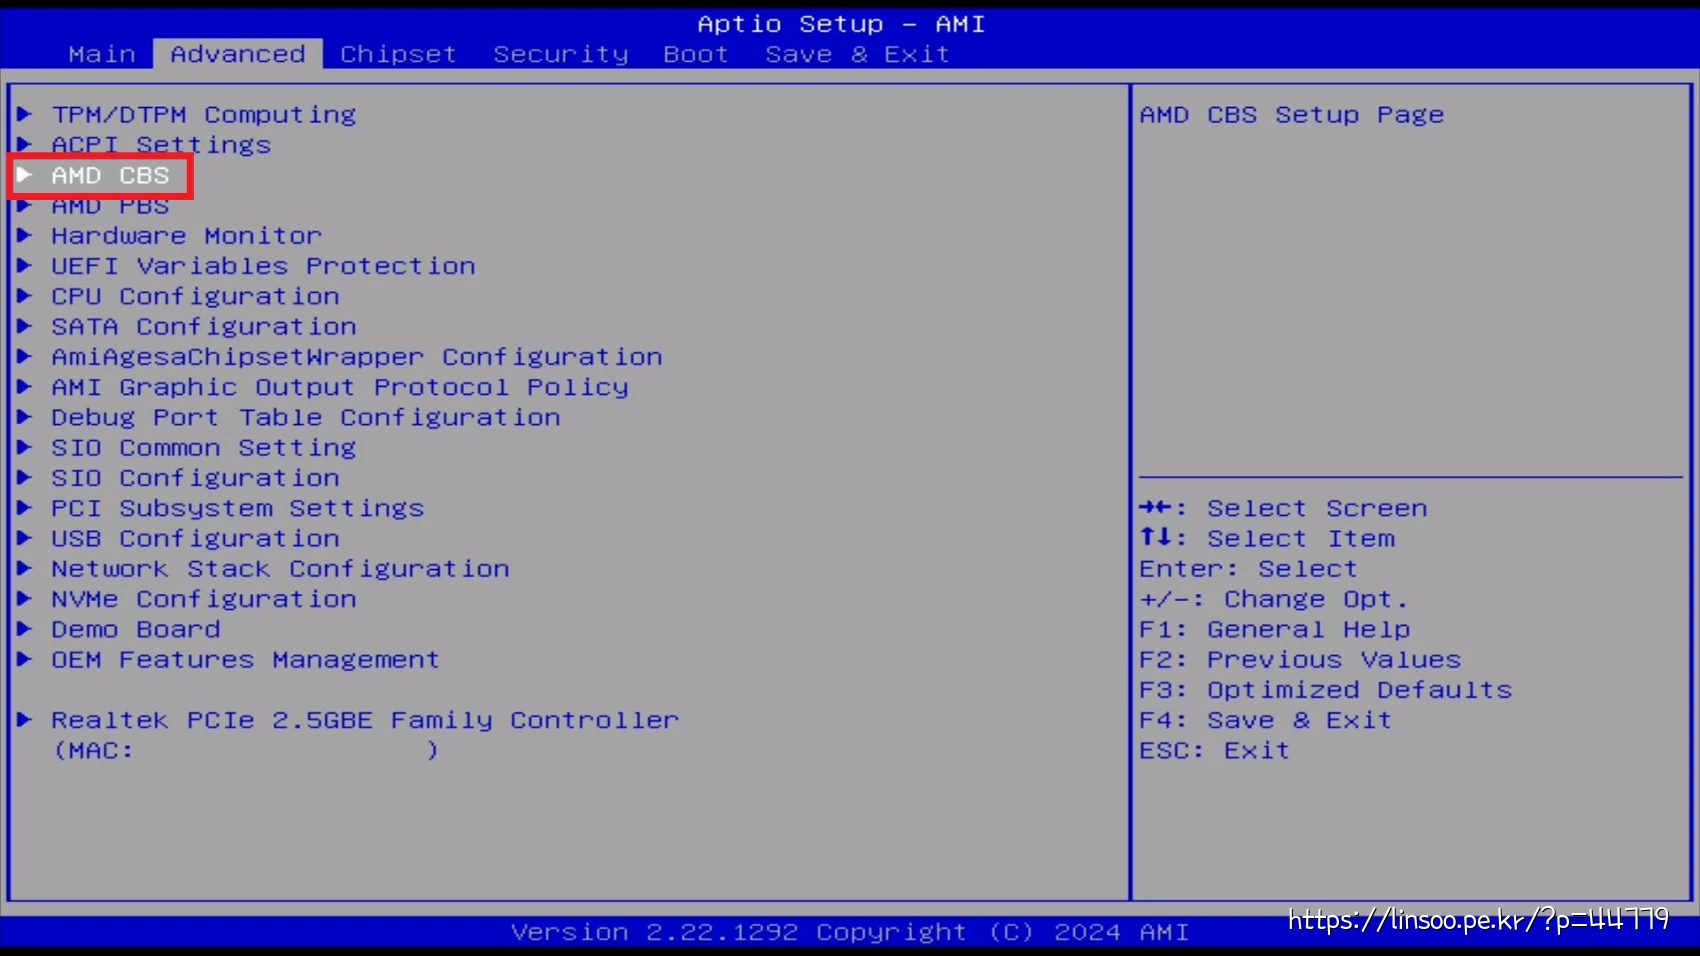Open CPU Configuration submenu
Screen dimensions: 1700x956
195,297
